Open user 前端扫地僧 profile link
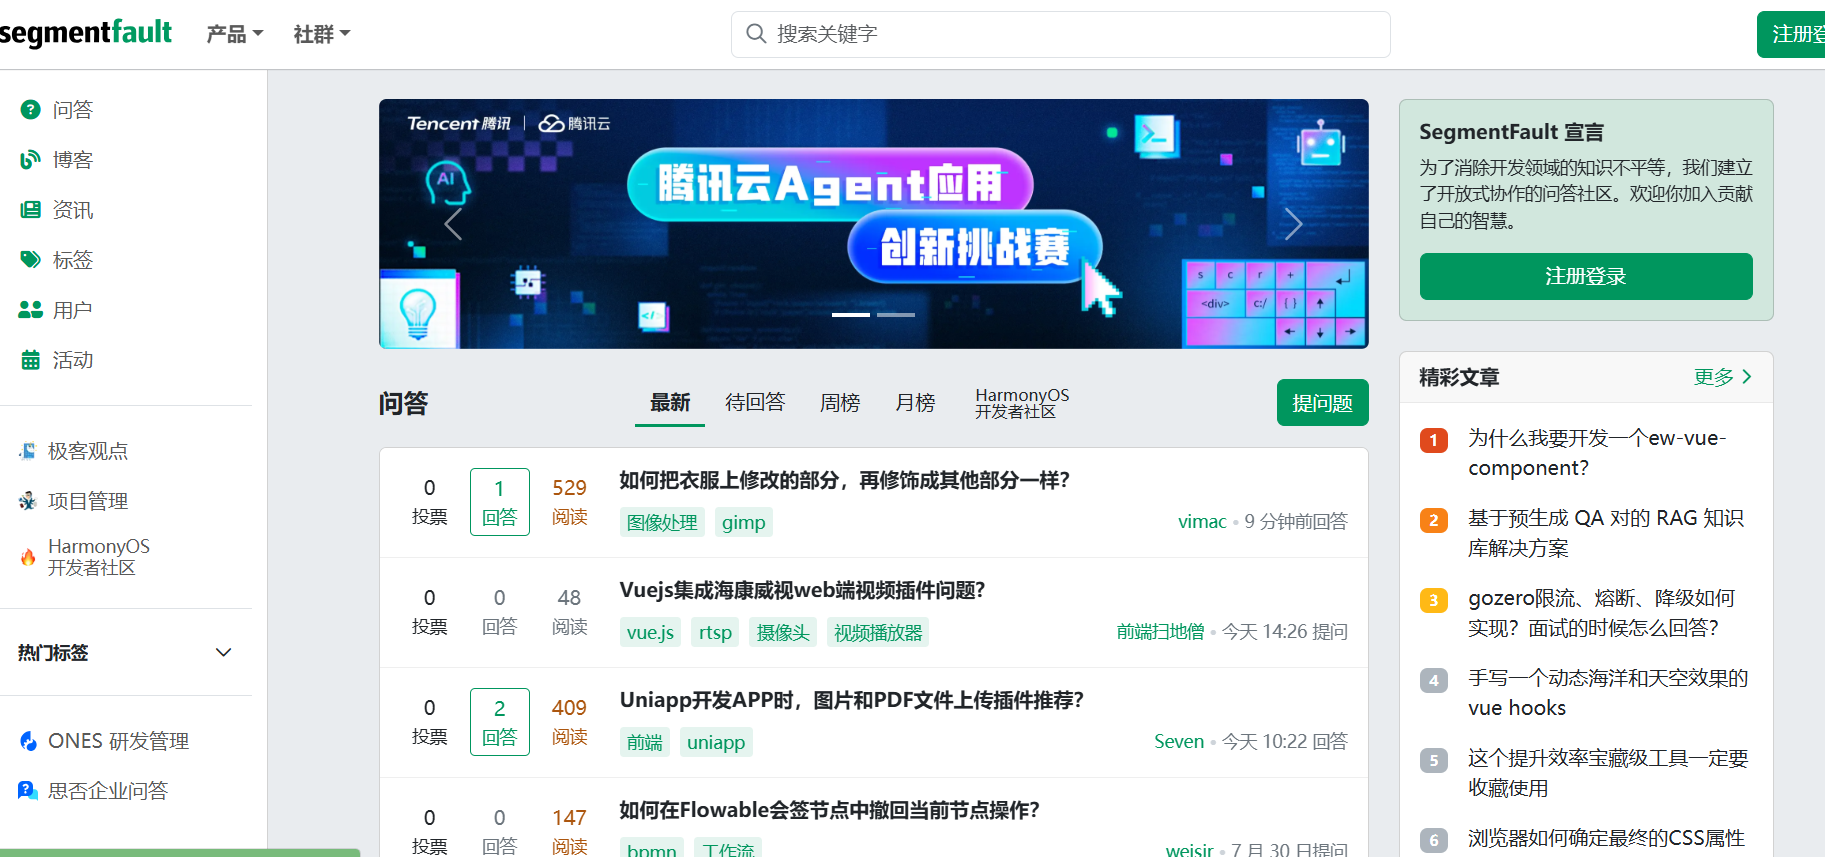 click(1160, 631)
